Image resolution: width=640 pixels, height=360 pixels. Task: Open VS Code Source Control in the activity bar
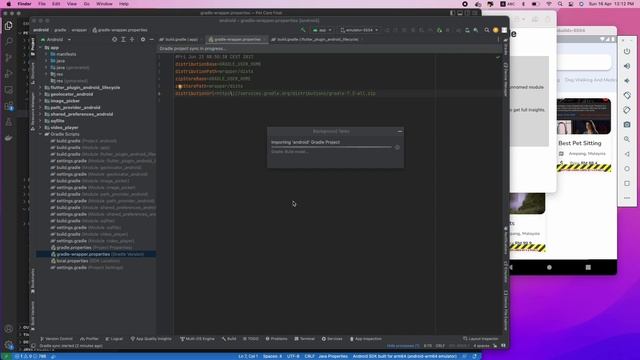coord(9,58)
